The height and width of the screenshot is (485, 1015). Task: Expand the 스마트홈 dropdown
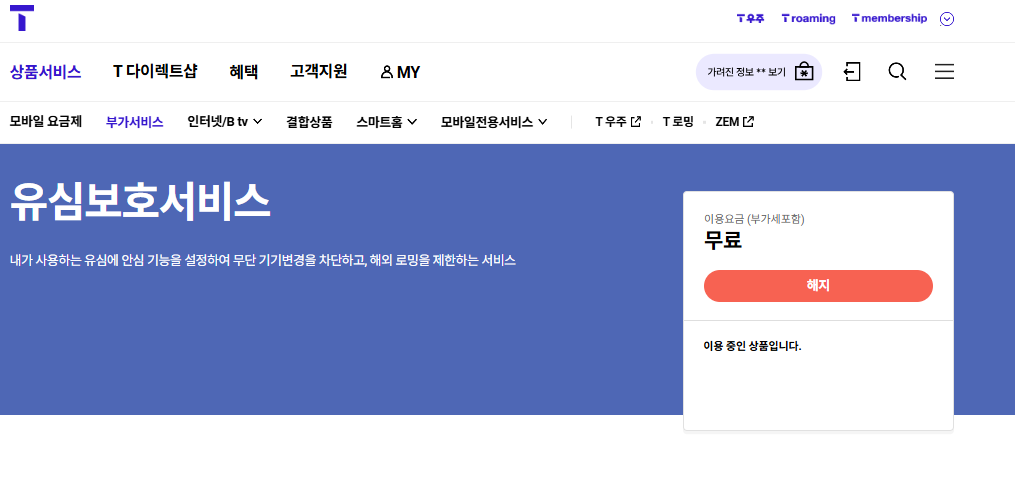386,121
